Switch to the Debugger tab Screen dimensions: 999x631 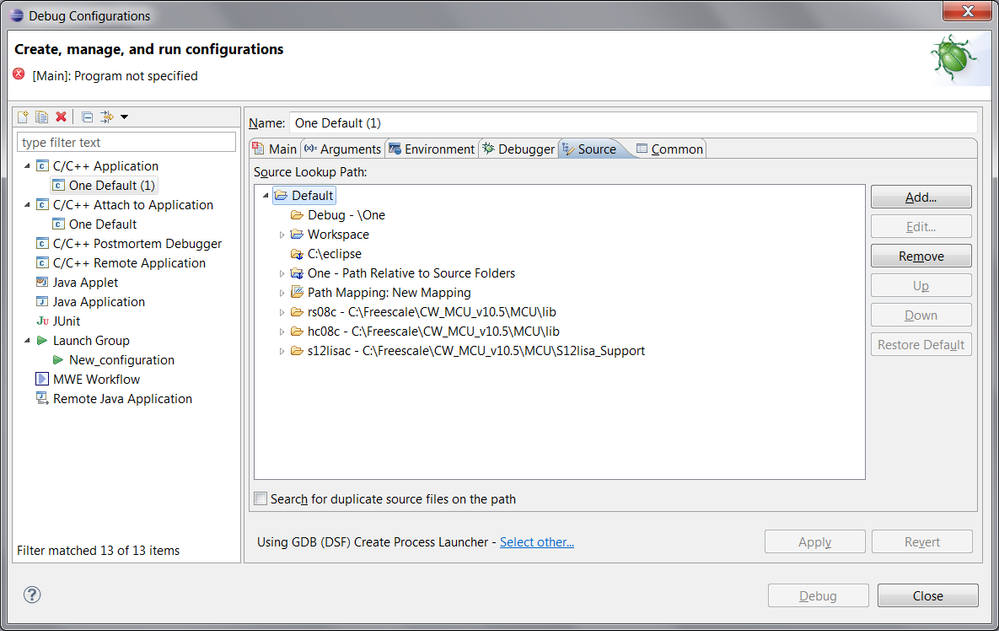click(517, 149)
